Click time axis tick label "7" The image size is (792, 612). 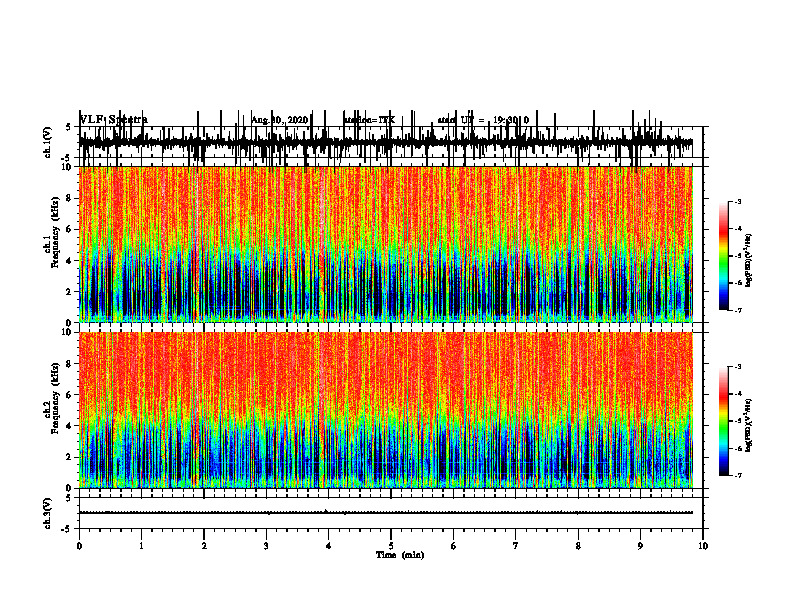coord(516,546)
